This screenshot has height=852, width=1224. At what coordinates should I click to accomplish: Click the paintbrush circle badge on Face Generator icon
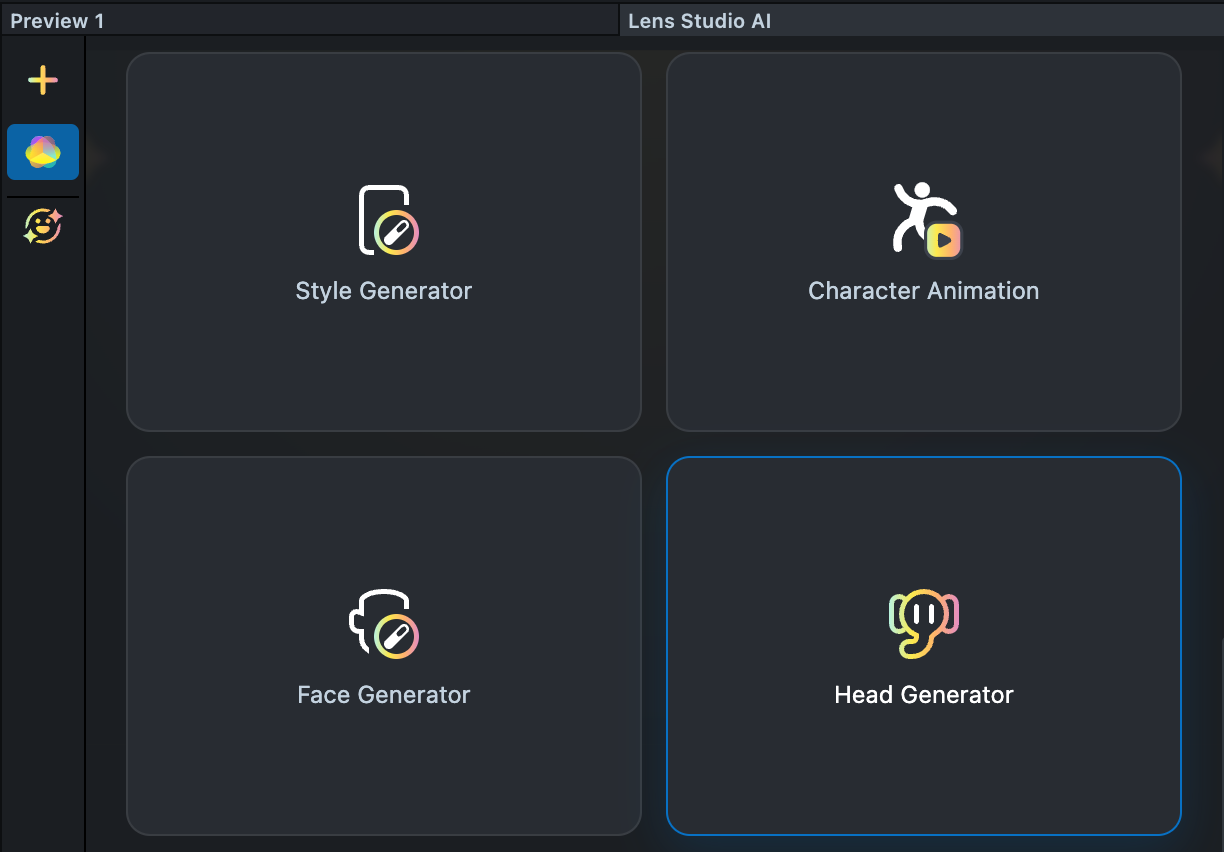[396, 636]
